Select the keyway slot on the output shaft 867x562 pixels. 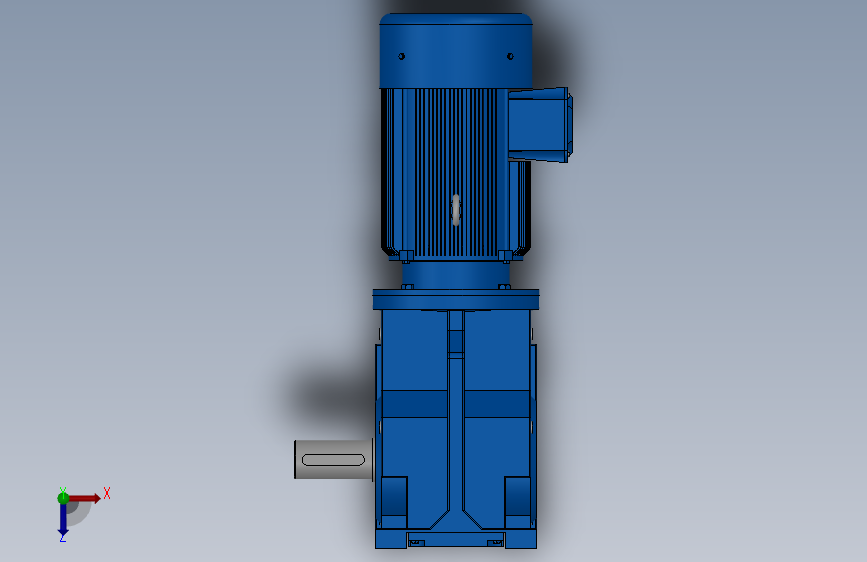pos(333,460)
